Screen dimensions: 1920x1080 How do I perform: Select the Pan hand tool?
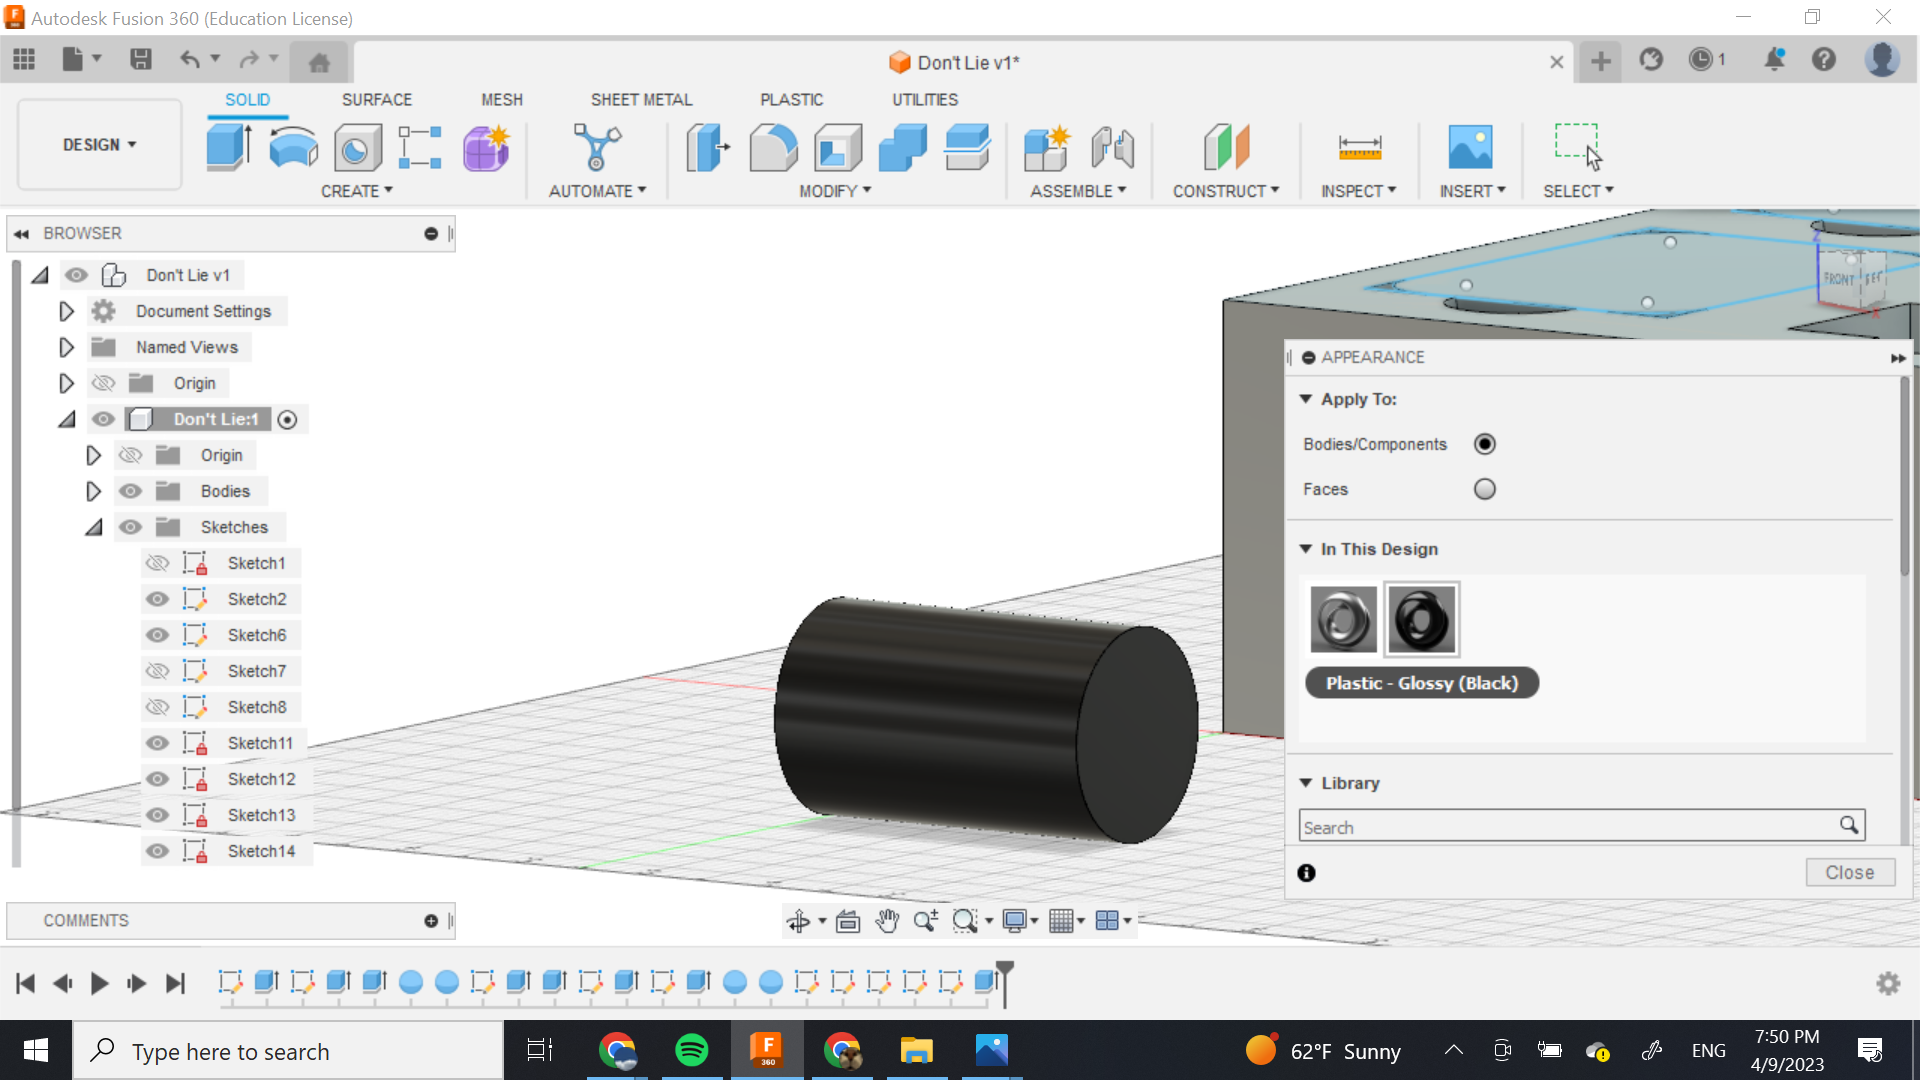pos(887,921)
